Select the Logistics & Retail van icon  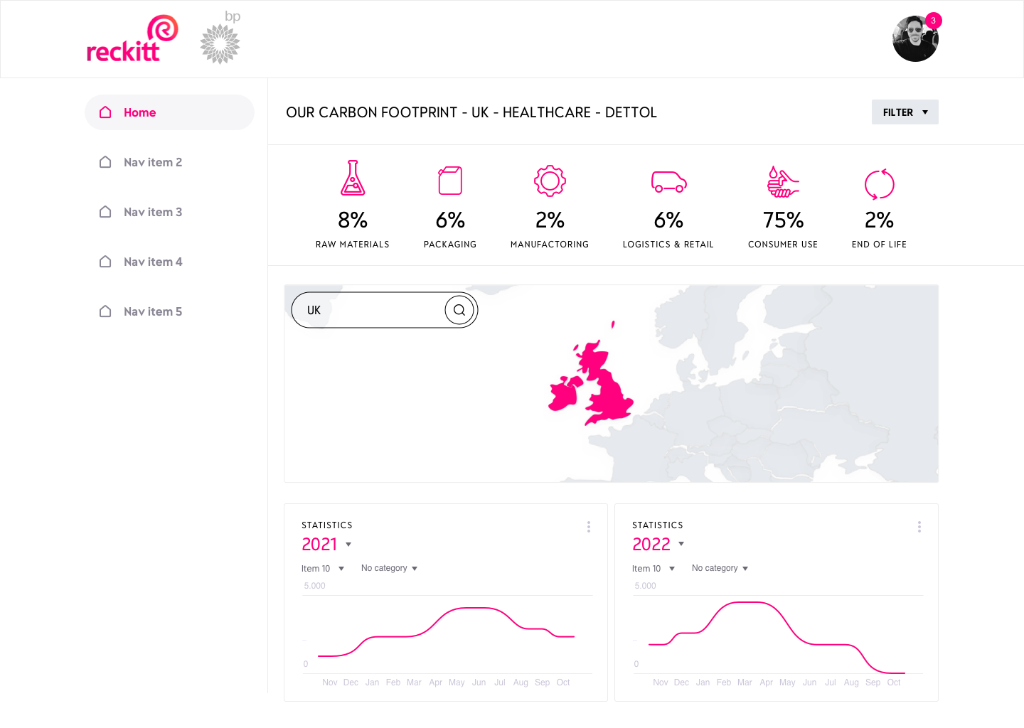click(x=669, y=182)
